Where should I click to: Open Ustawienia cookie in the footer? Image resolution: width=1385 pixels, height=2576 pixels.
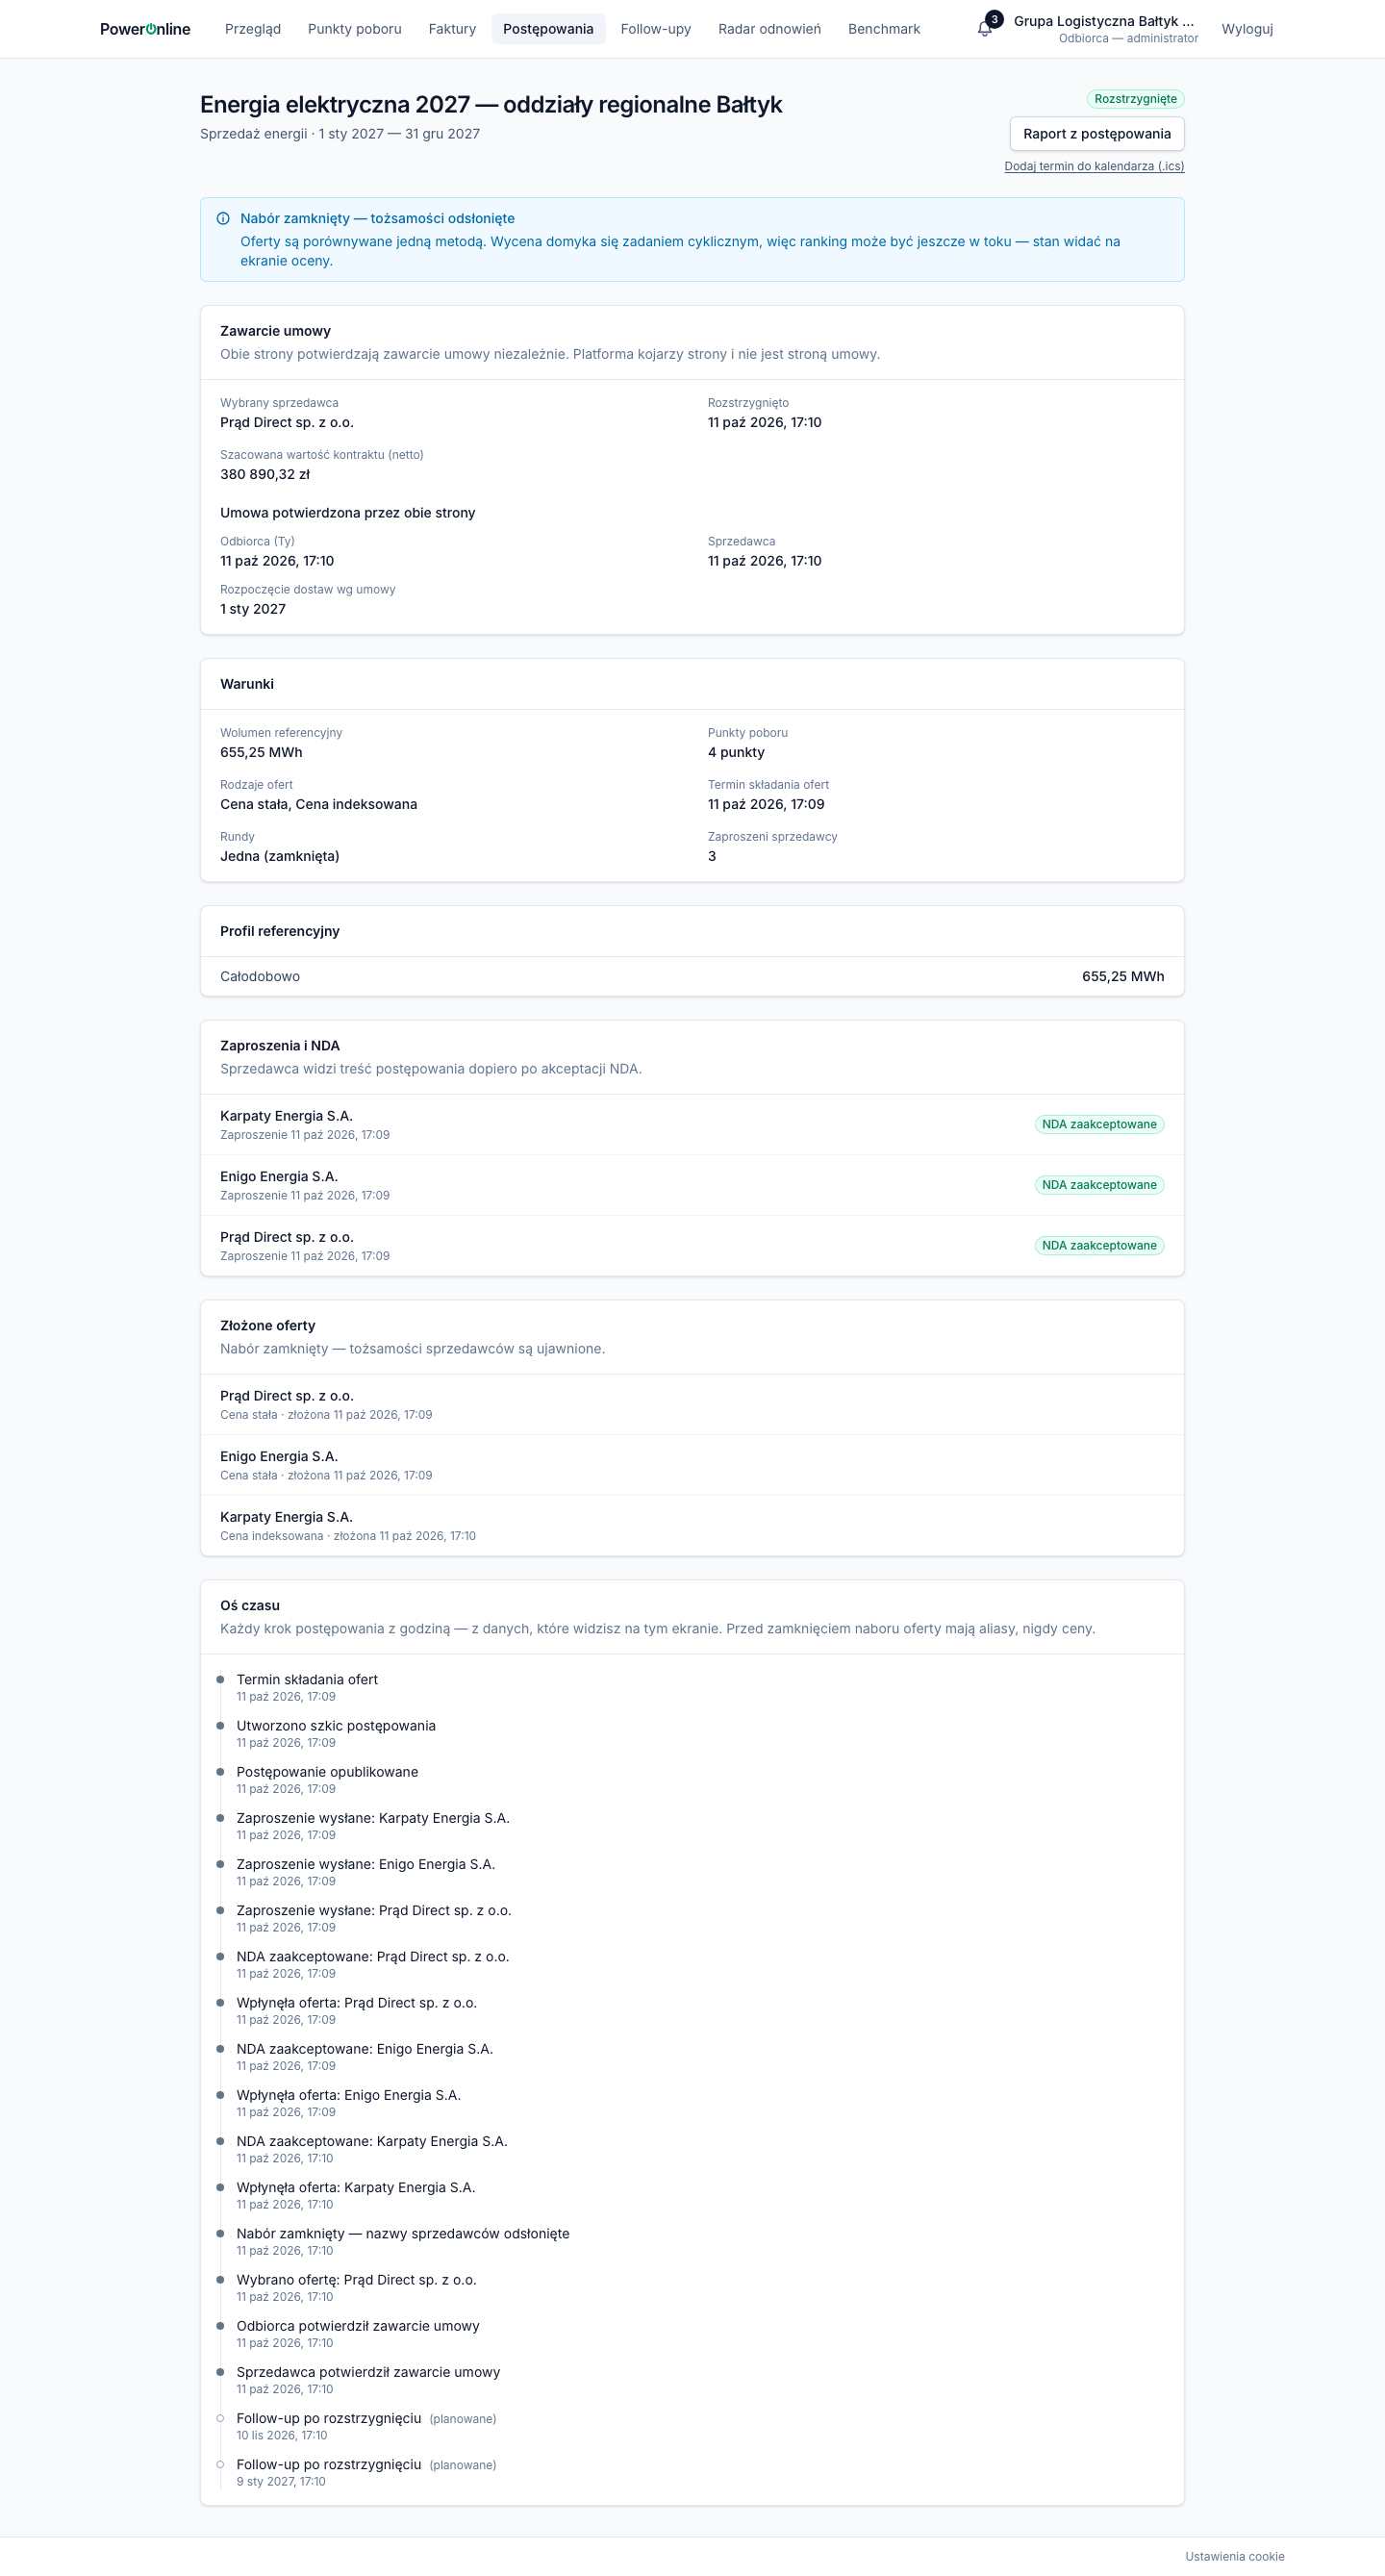(x=1235, y=2556)
